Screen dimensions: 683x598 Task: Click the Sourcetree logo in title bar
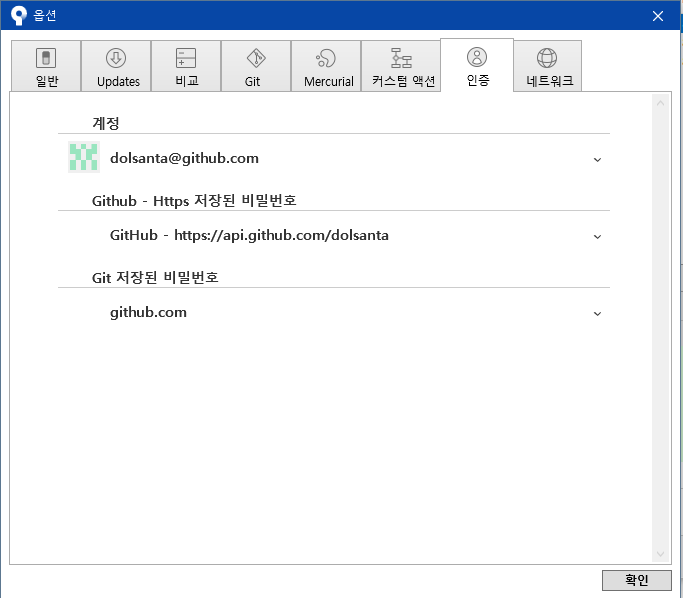click(18, 16)
